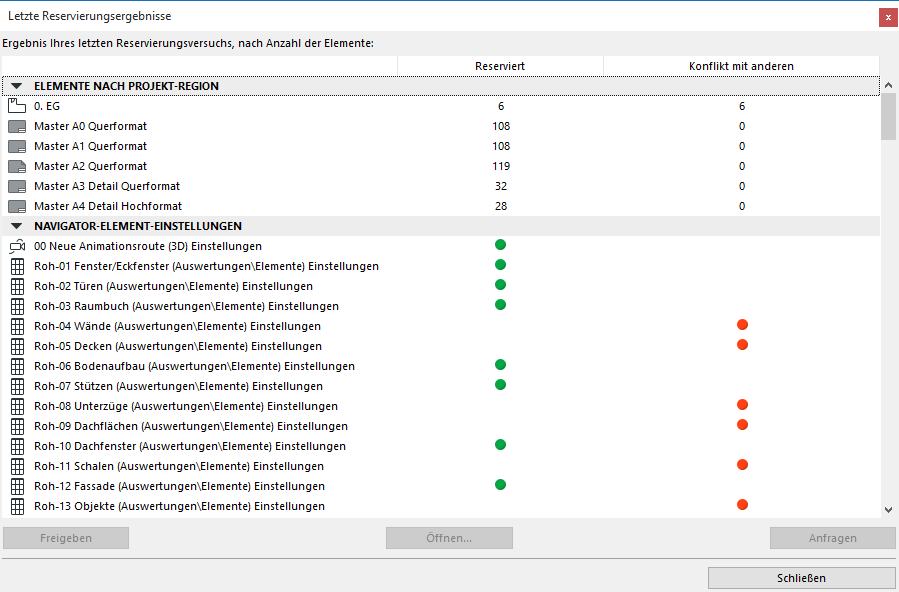
Task: Click schedule icon of Roh-11 Schalen
Action: (x=18, y=466)
